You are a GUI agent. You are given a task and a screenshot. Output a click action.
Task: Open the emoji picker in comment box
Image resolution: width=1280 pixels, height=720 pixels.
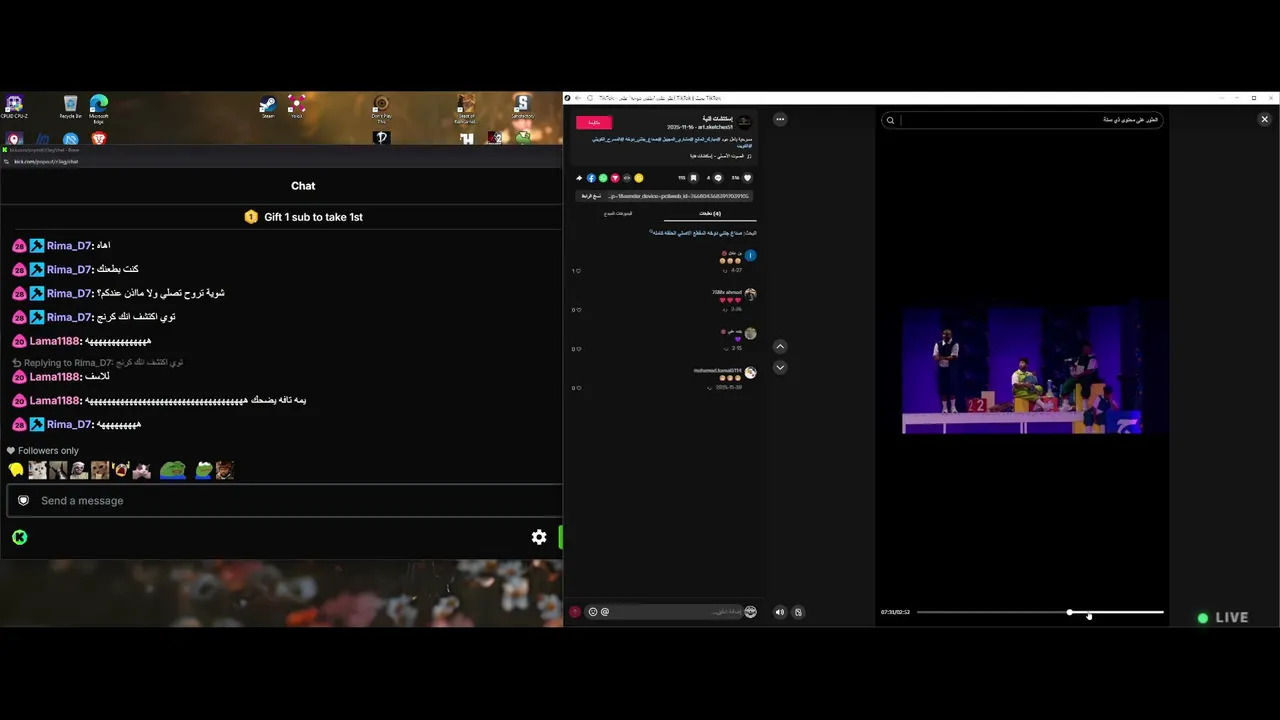pyautogui.click(x=593, y=612)
